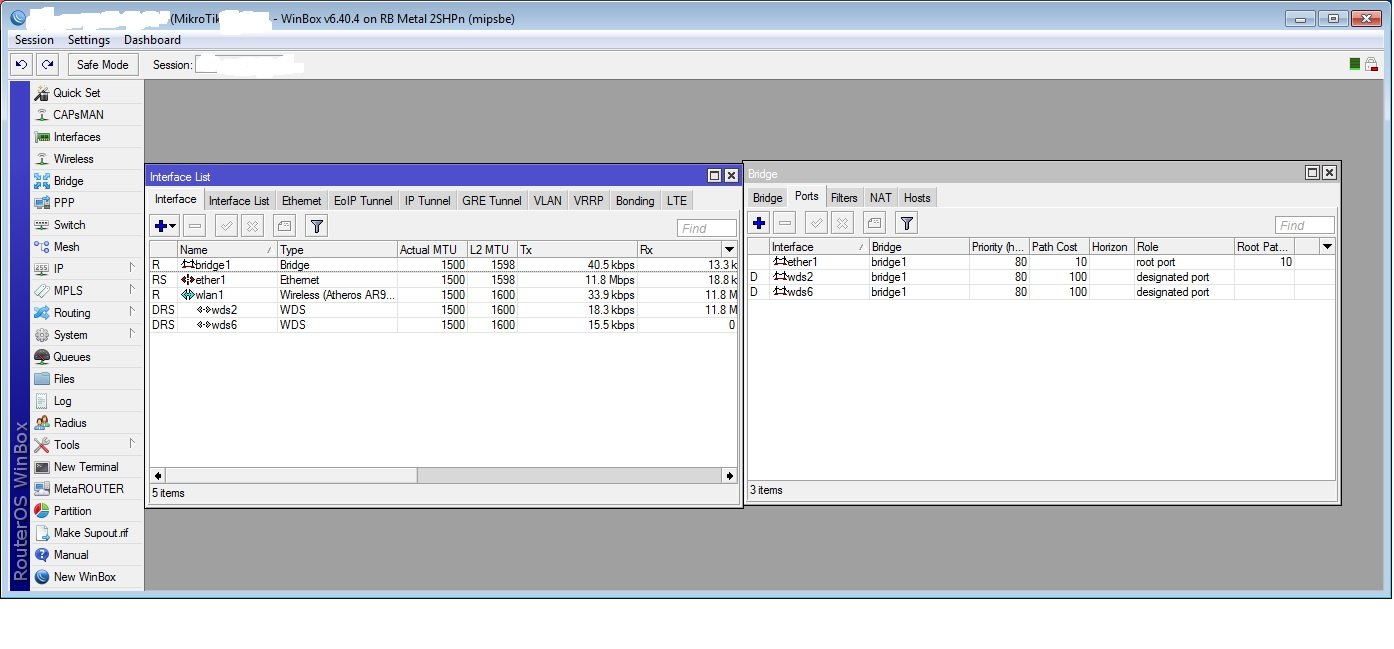
Task: Click the Interface List horizontal scrollbar
Action: [444, 476]
